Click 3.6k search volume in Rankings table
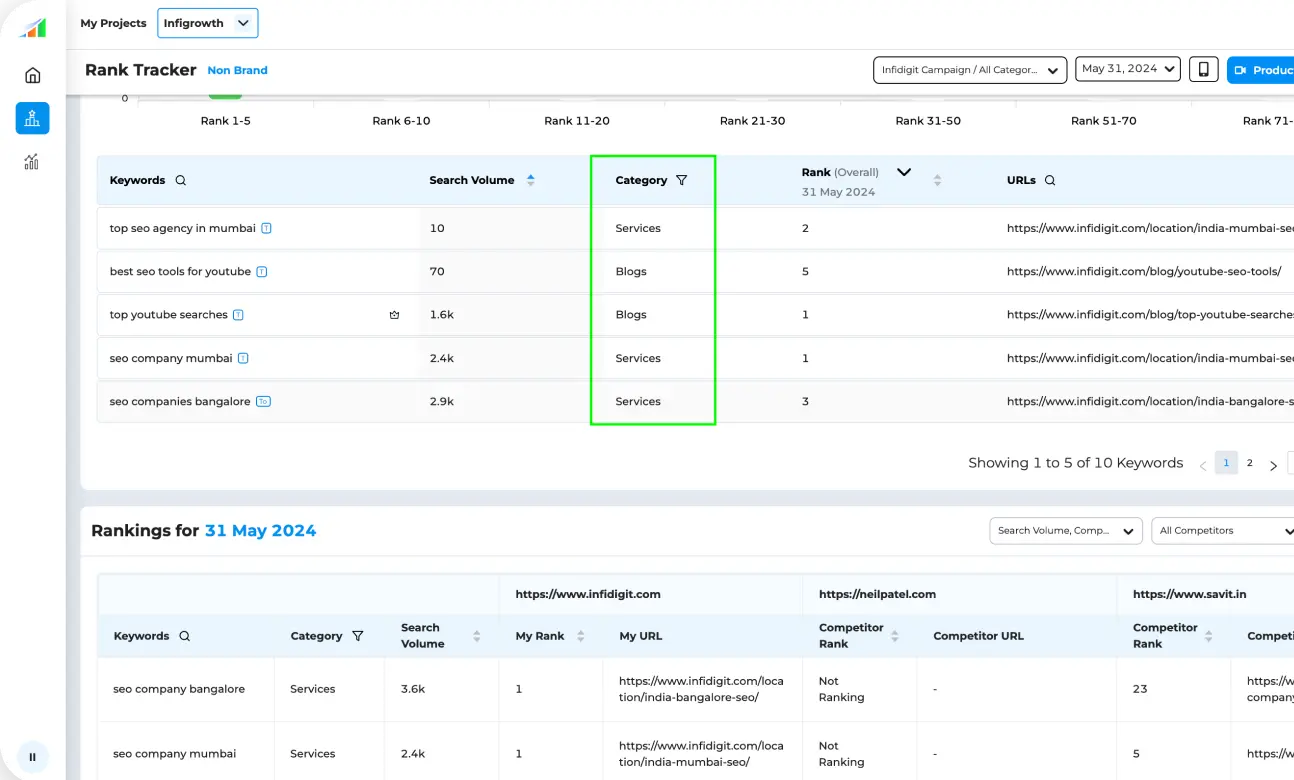Viewport: 1294px width, 780px height. (x=413, y=689)
